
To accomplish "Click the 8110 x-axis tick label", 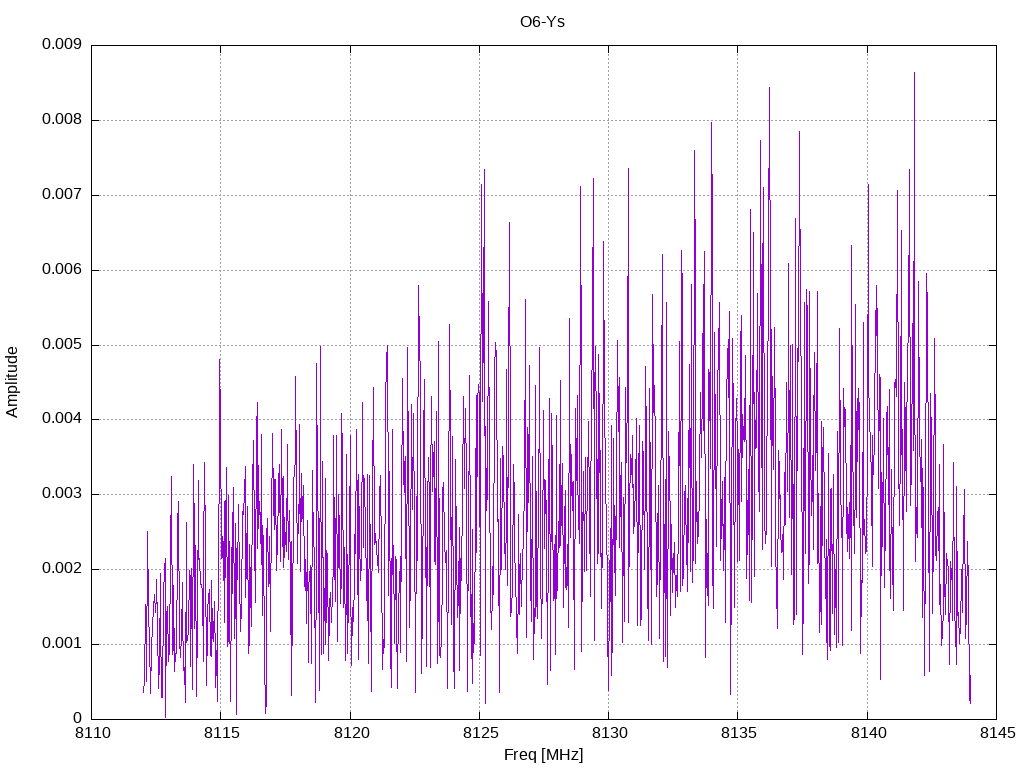I will pos(92,733).
